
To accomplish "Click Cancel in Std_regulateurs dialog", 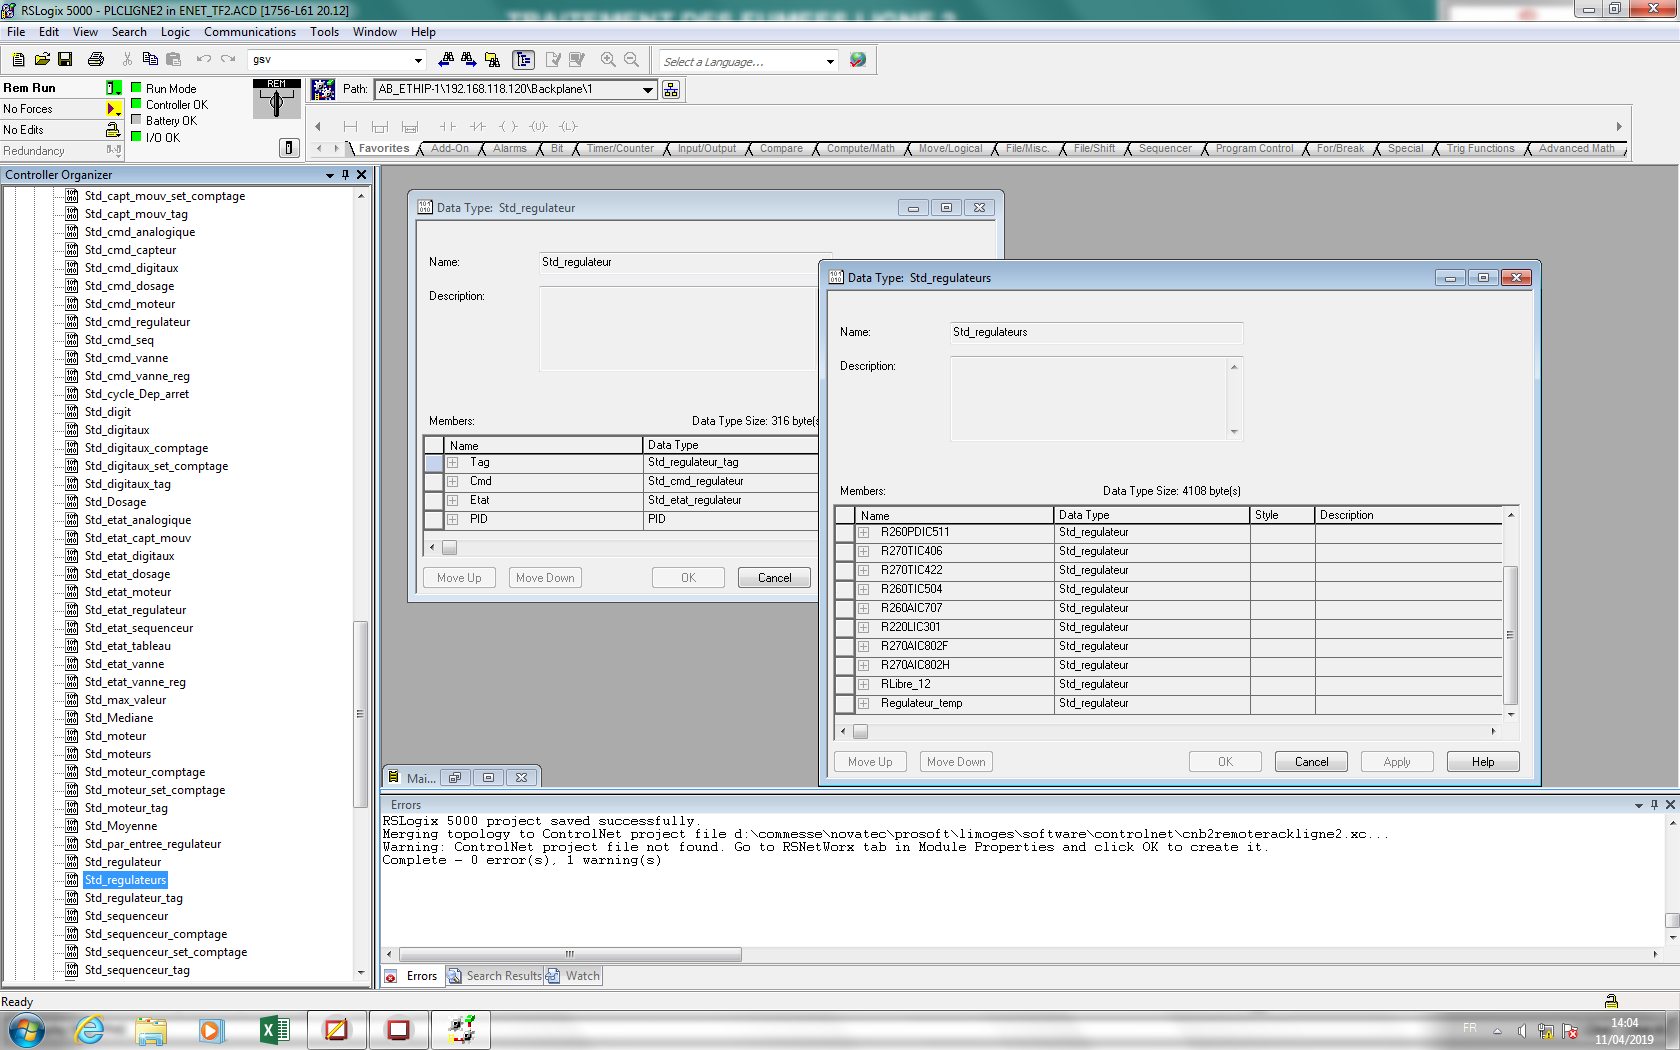I will point(1311,762).
